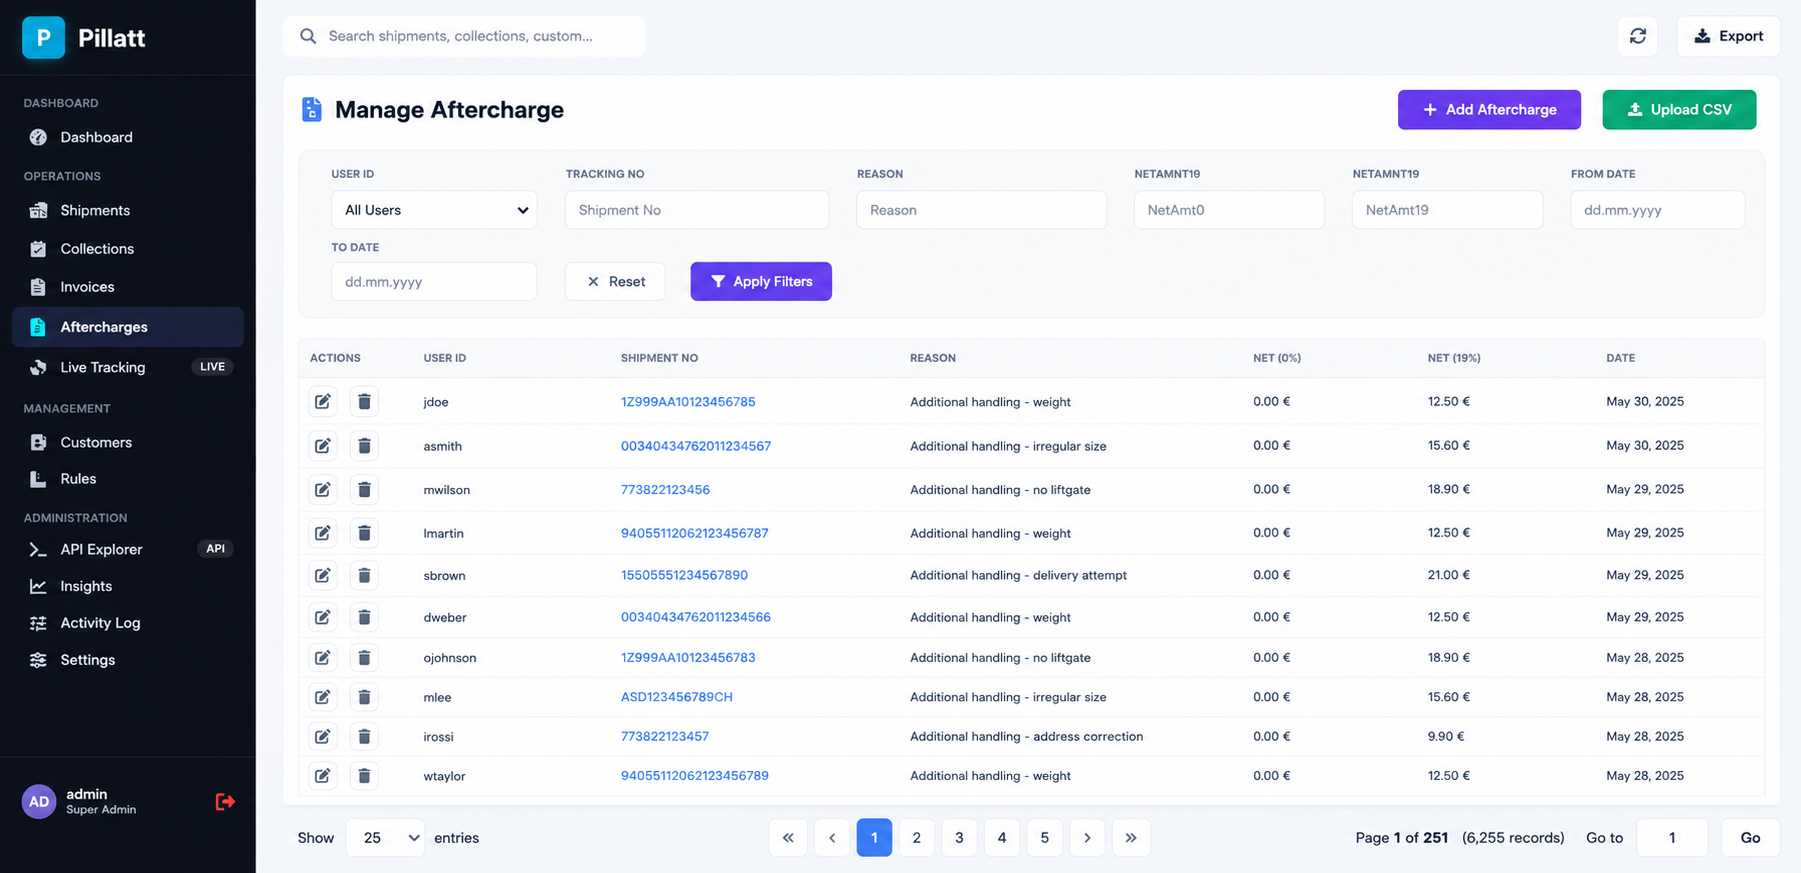Click the Reason filter input
Image resolution: width=1801 pixels, height=873 pixels.
tap(981, 210)
